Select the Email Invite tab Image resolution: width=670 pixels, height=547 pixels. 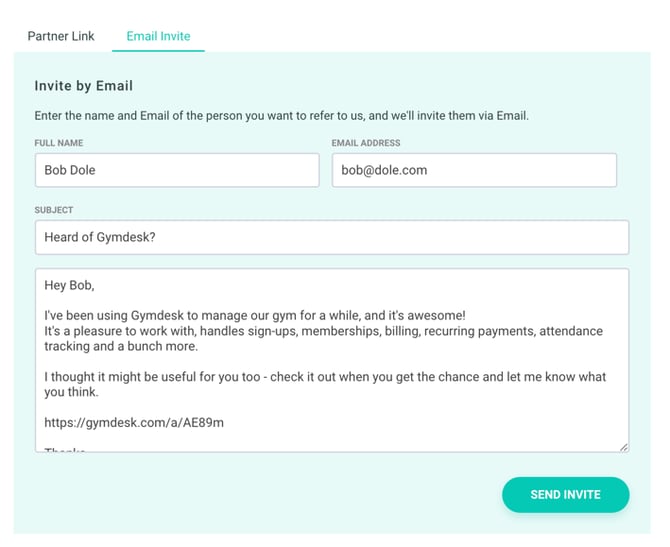coord(158,36)
